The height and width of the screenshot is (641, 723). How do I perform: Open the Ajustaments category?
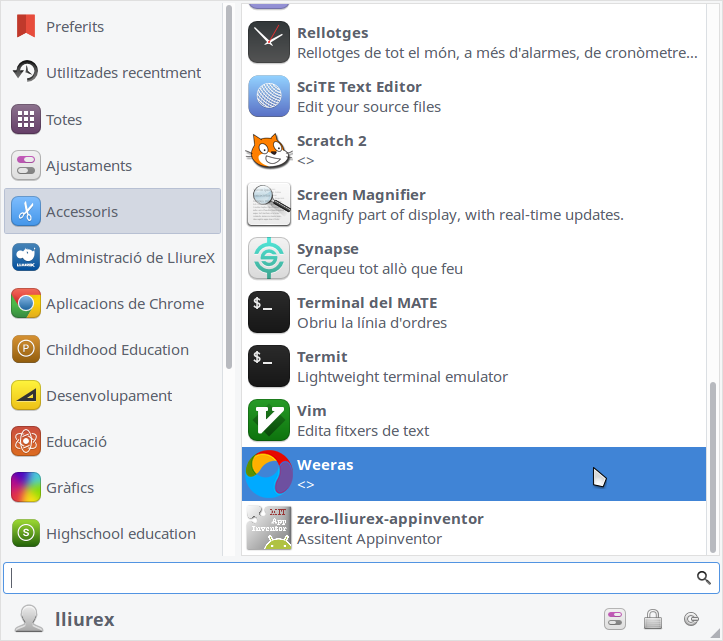pos(89,166)
